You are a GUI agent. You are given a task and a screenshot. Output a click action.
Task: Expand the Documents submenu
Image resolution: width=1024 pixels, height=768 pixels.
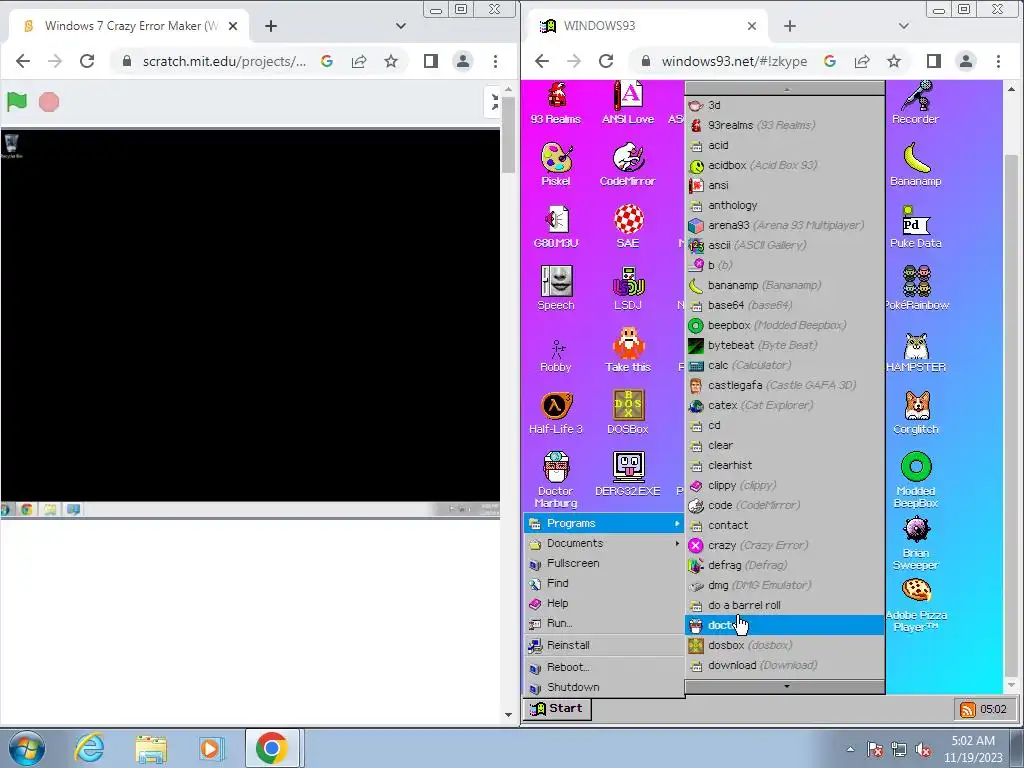click(x=604, y=543)
